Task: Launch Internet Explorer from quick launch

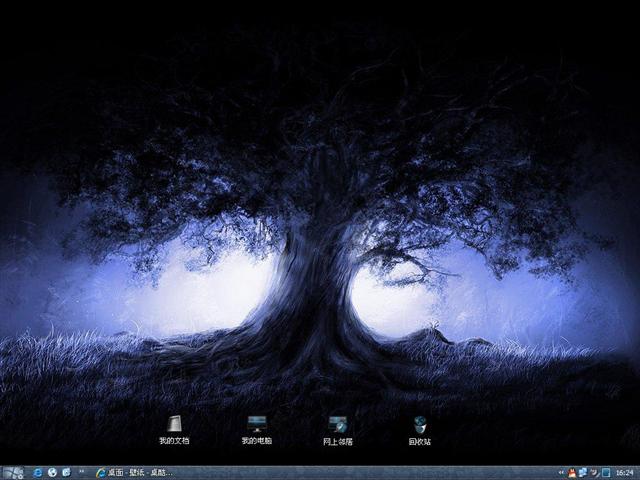Action: click(x=37, y=472)
